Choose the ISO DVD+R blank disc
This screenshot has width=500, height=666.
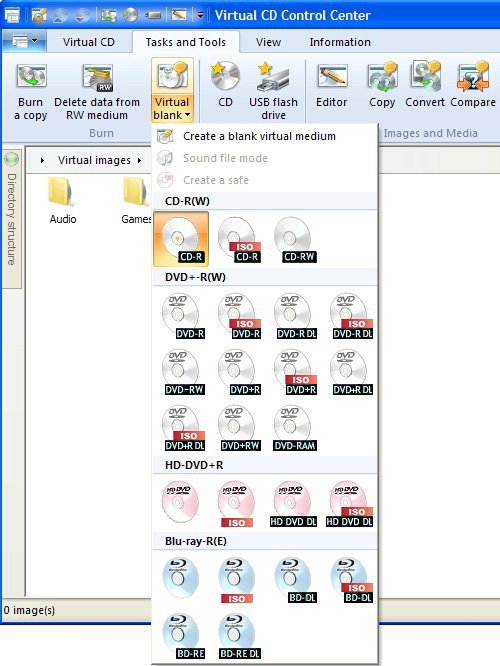[x=296, y=372]
